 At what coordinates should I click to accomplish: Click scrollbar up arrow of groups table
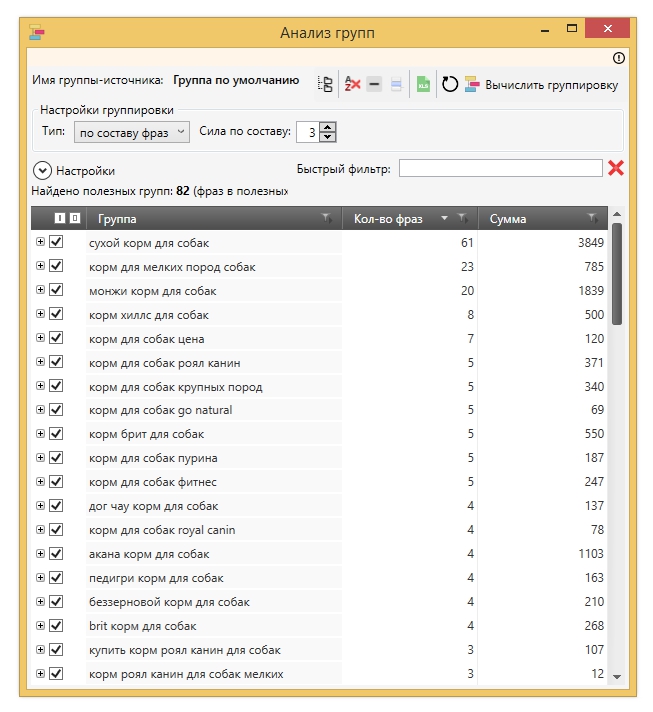[x=617, y=214]
